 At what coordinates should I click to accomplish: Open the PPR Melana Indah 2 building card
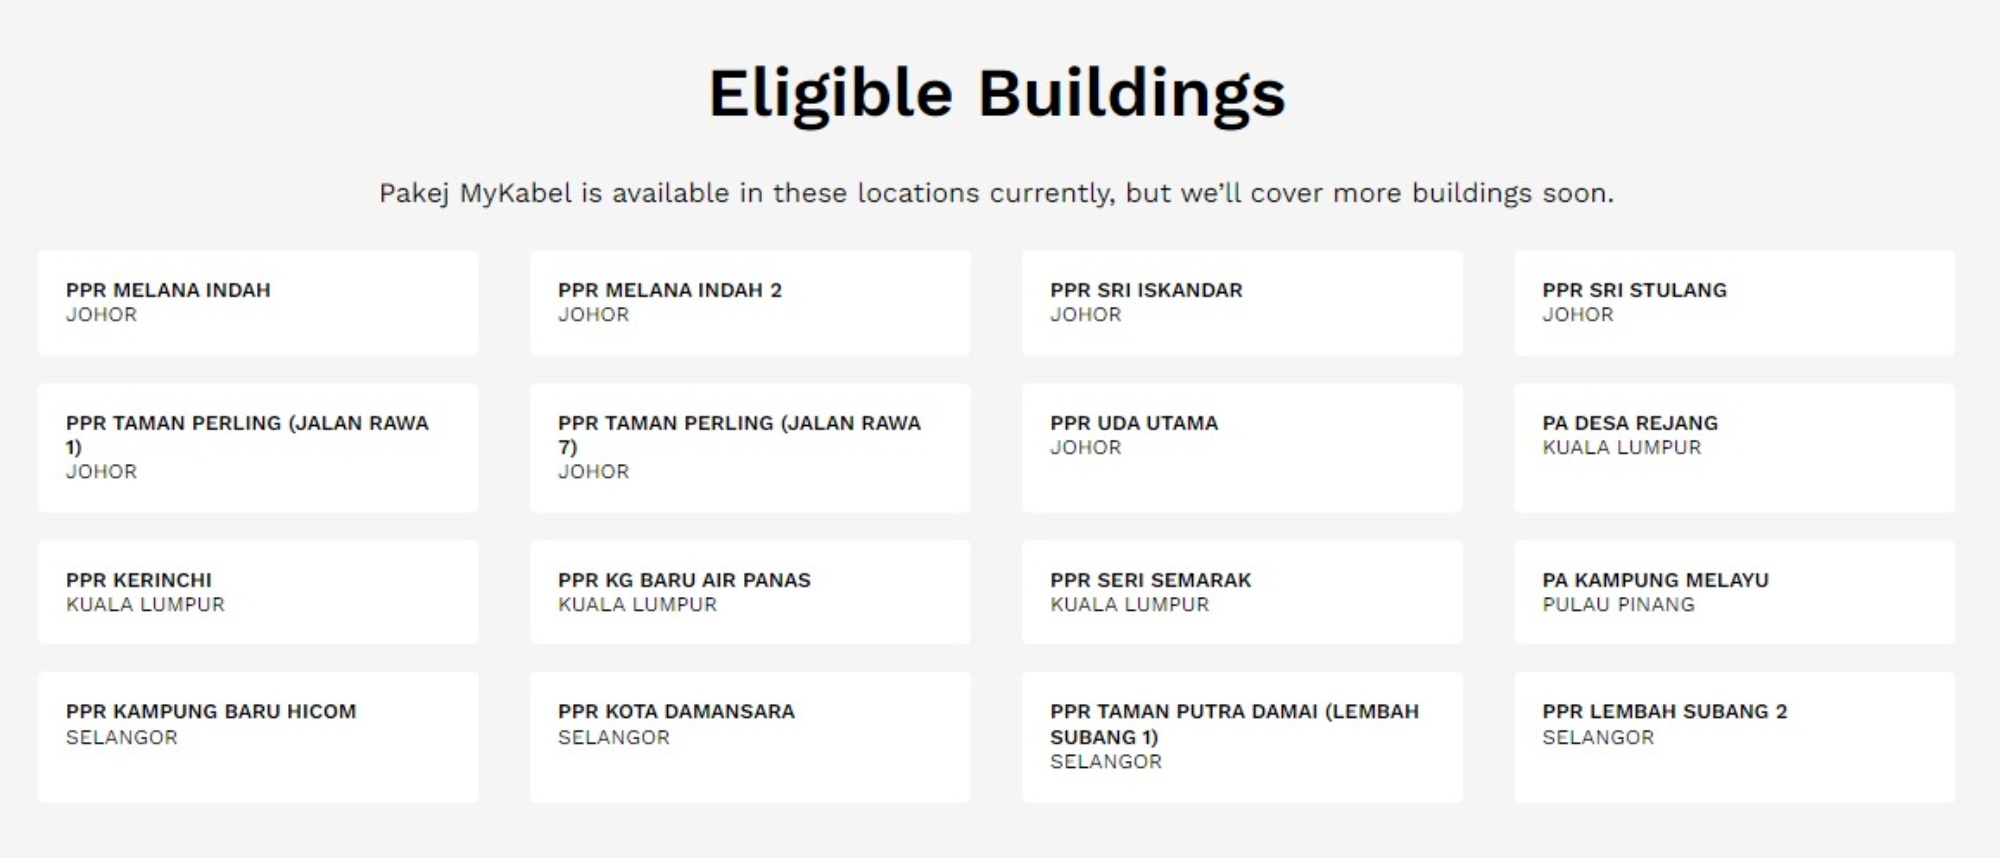coord(750,303)
